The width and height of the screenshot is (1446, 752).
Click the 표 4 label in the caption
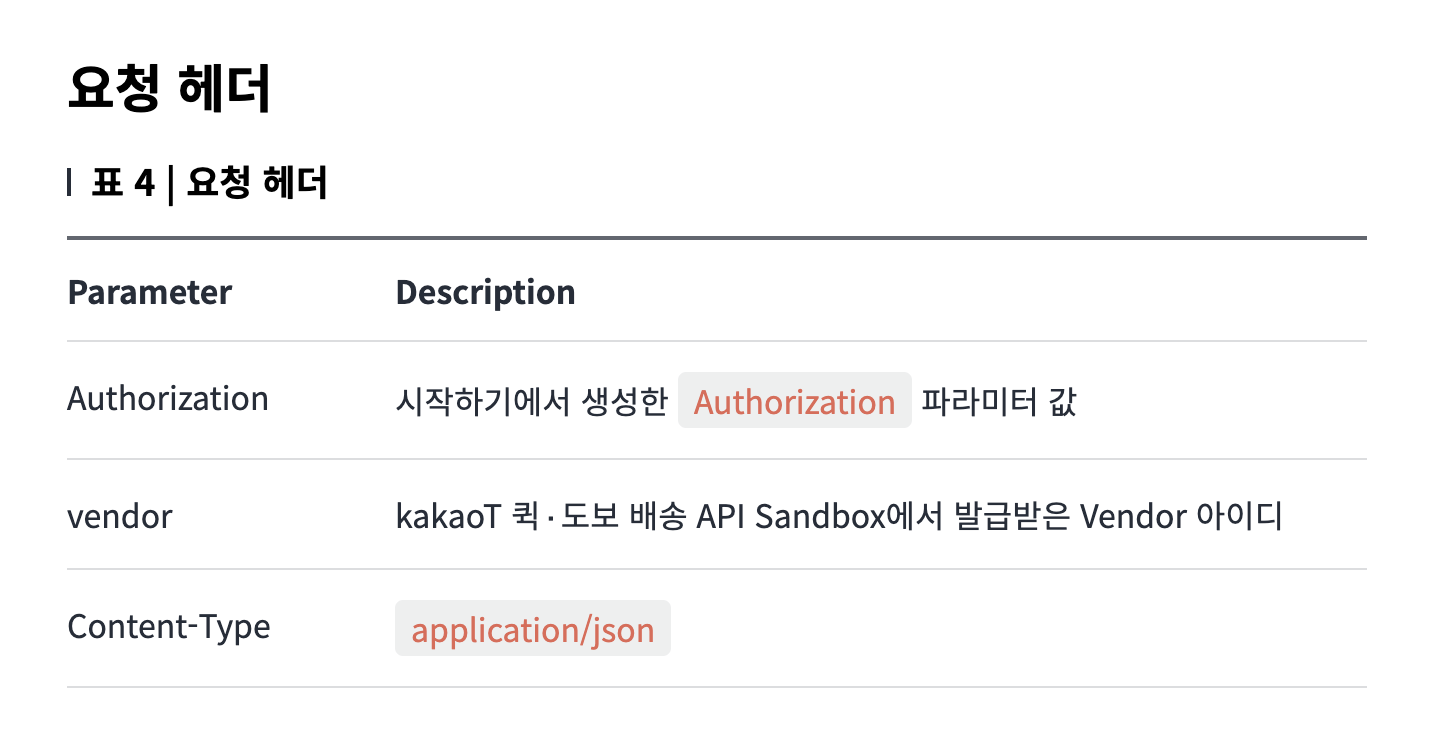pos(123,183)
